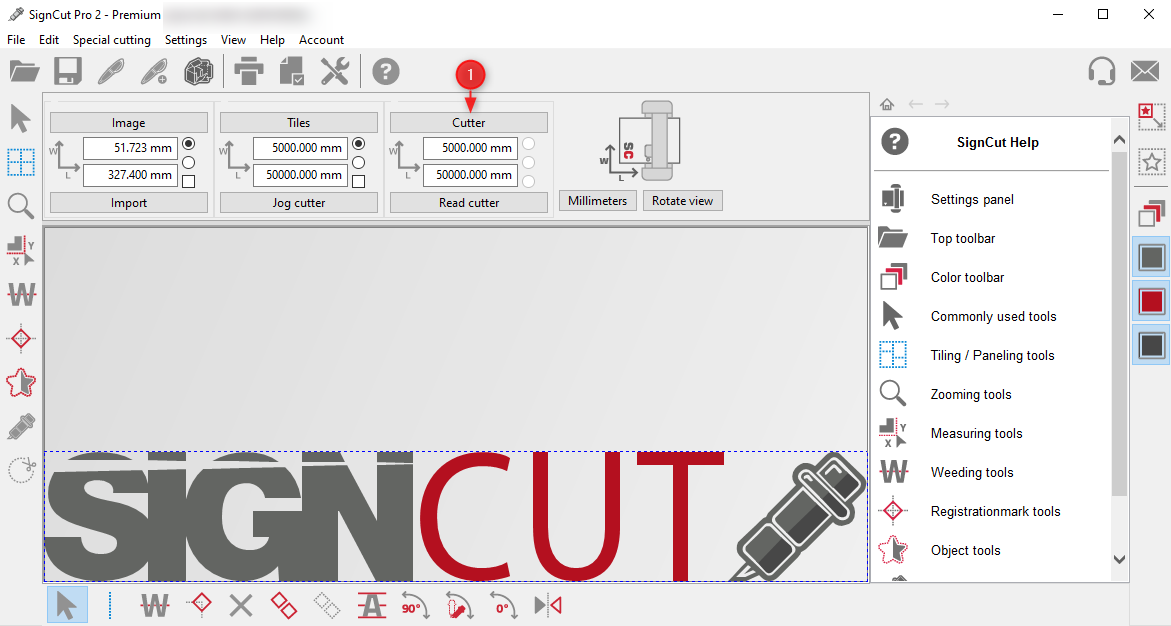Click the dashed circle scissors tool in sidebar
1171x626 pixels.
[x=22, y=470]
